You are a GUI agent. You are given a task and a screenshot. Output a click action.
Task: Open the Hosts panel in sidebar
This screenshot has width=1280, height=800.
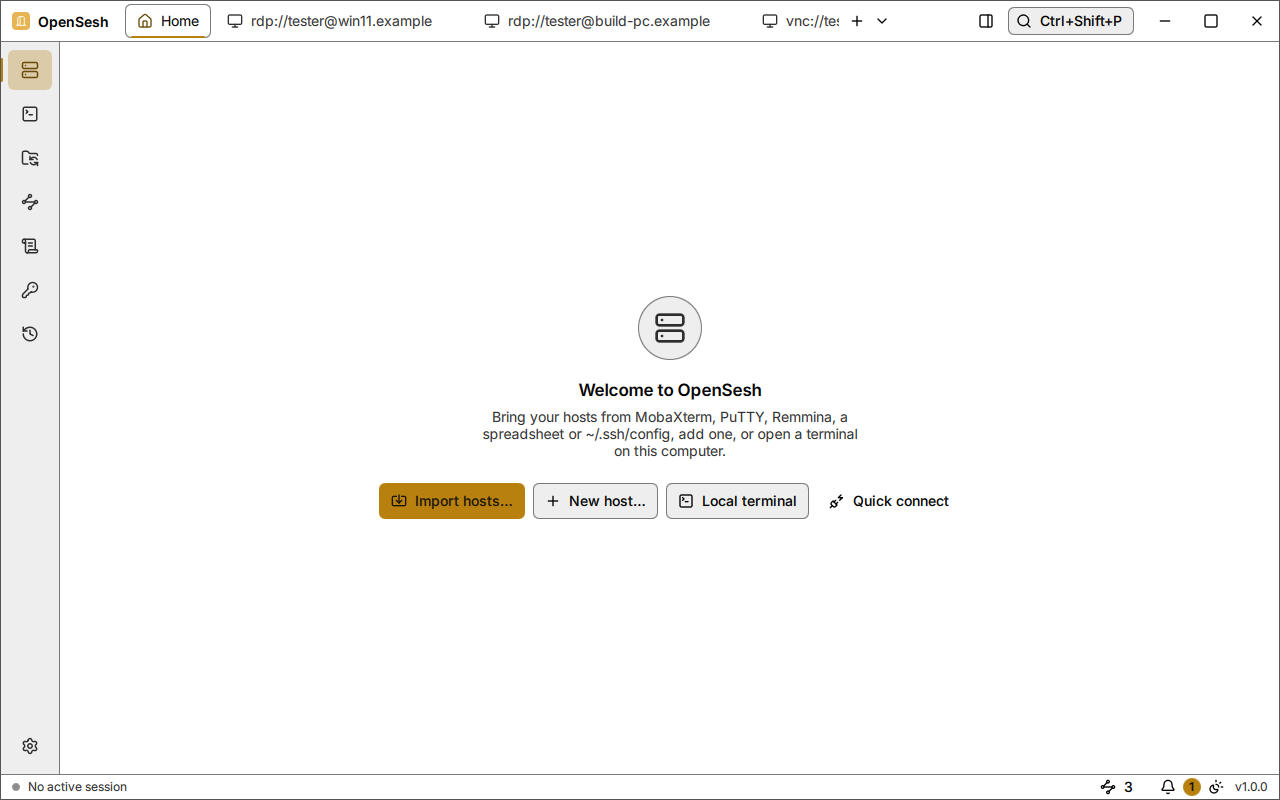coord(30,70)
